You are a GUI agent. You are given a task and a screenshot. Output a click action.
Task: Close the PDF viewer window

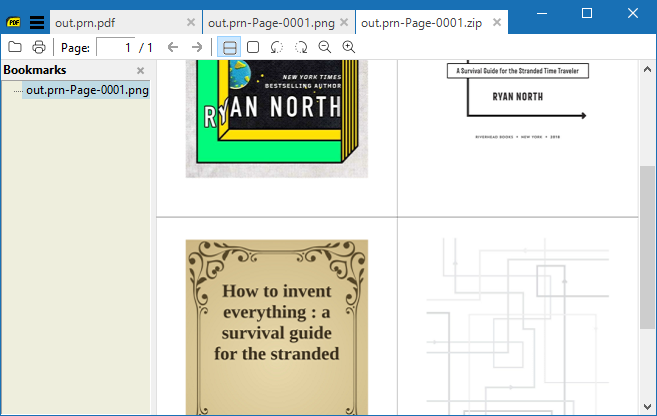click(633, 13)
